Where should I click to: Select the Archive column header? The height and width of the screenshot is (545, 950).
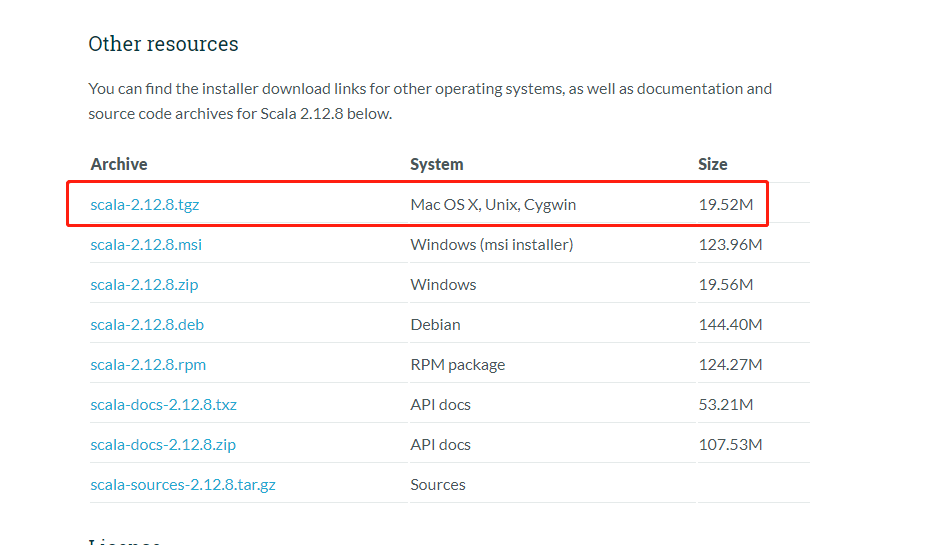[119, 164]
